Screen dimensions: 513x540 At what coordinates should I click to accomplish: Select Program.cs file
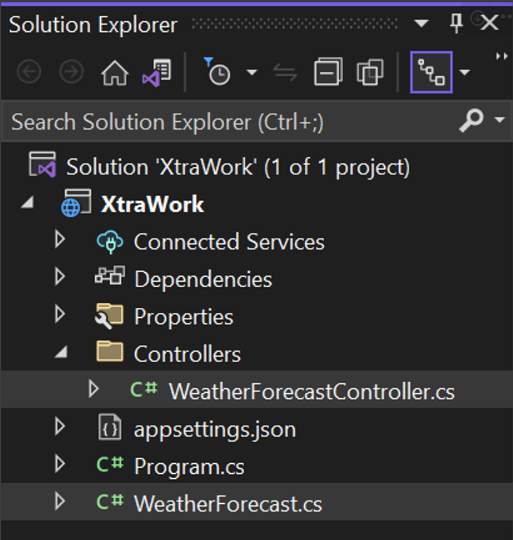(189, 467)
